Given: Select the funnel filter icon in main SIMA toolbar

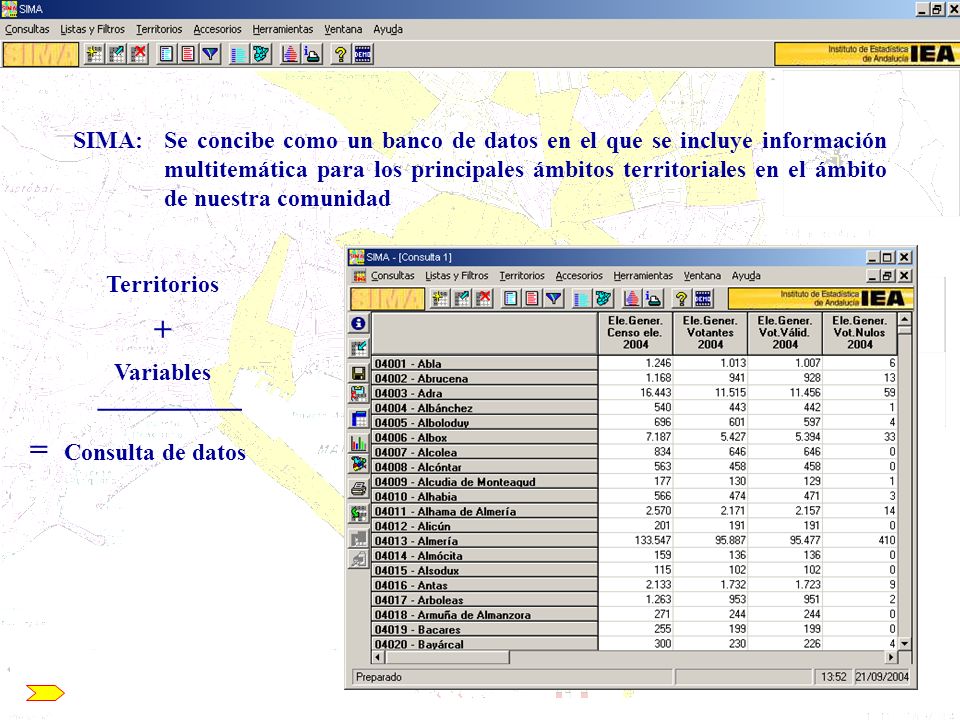Looking at the screenshot, I should [x=211, y=54].
